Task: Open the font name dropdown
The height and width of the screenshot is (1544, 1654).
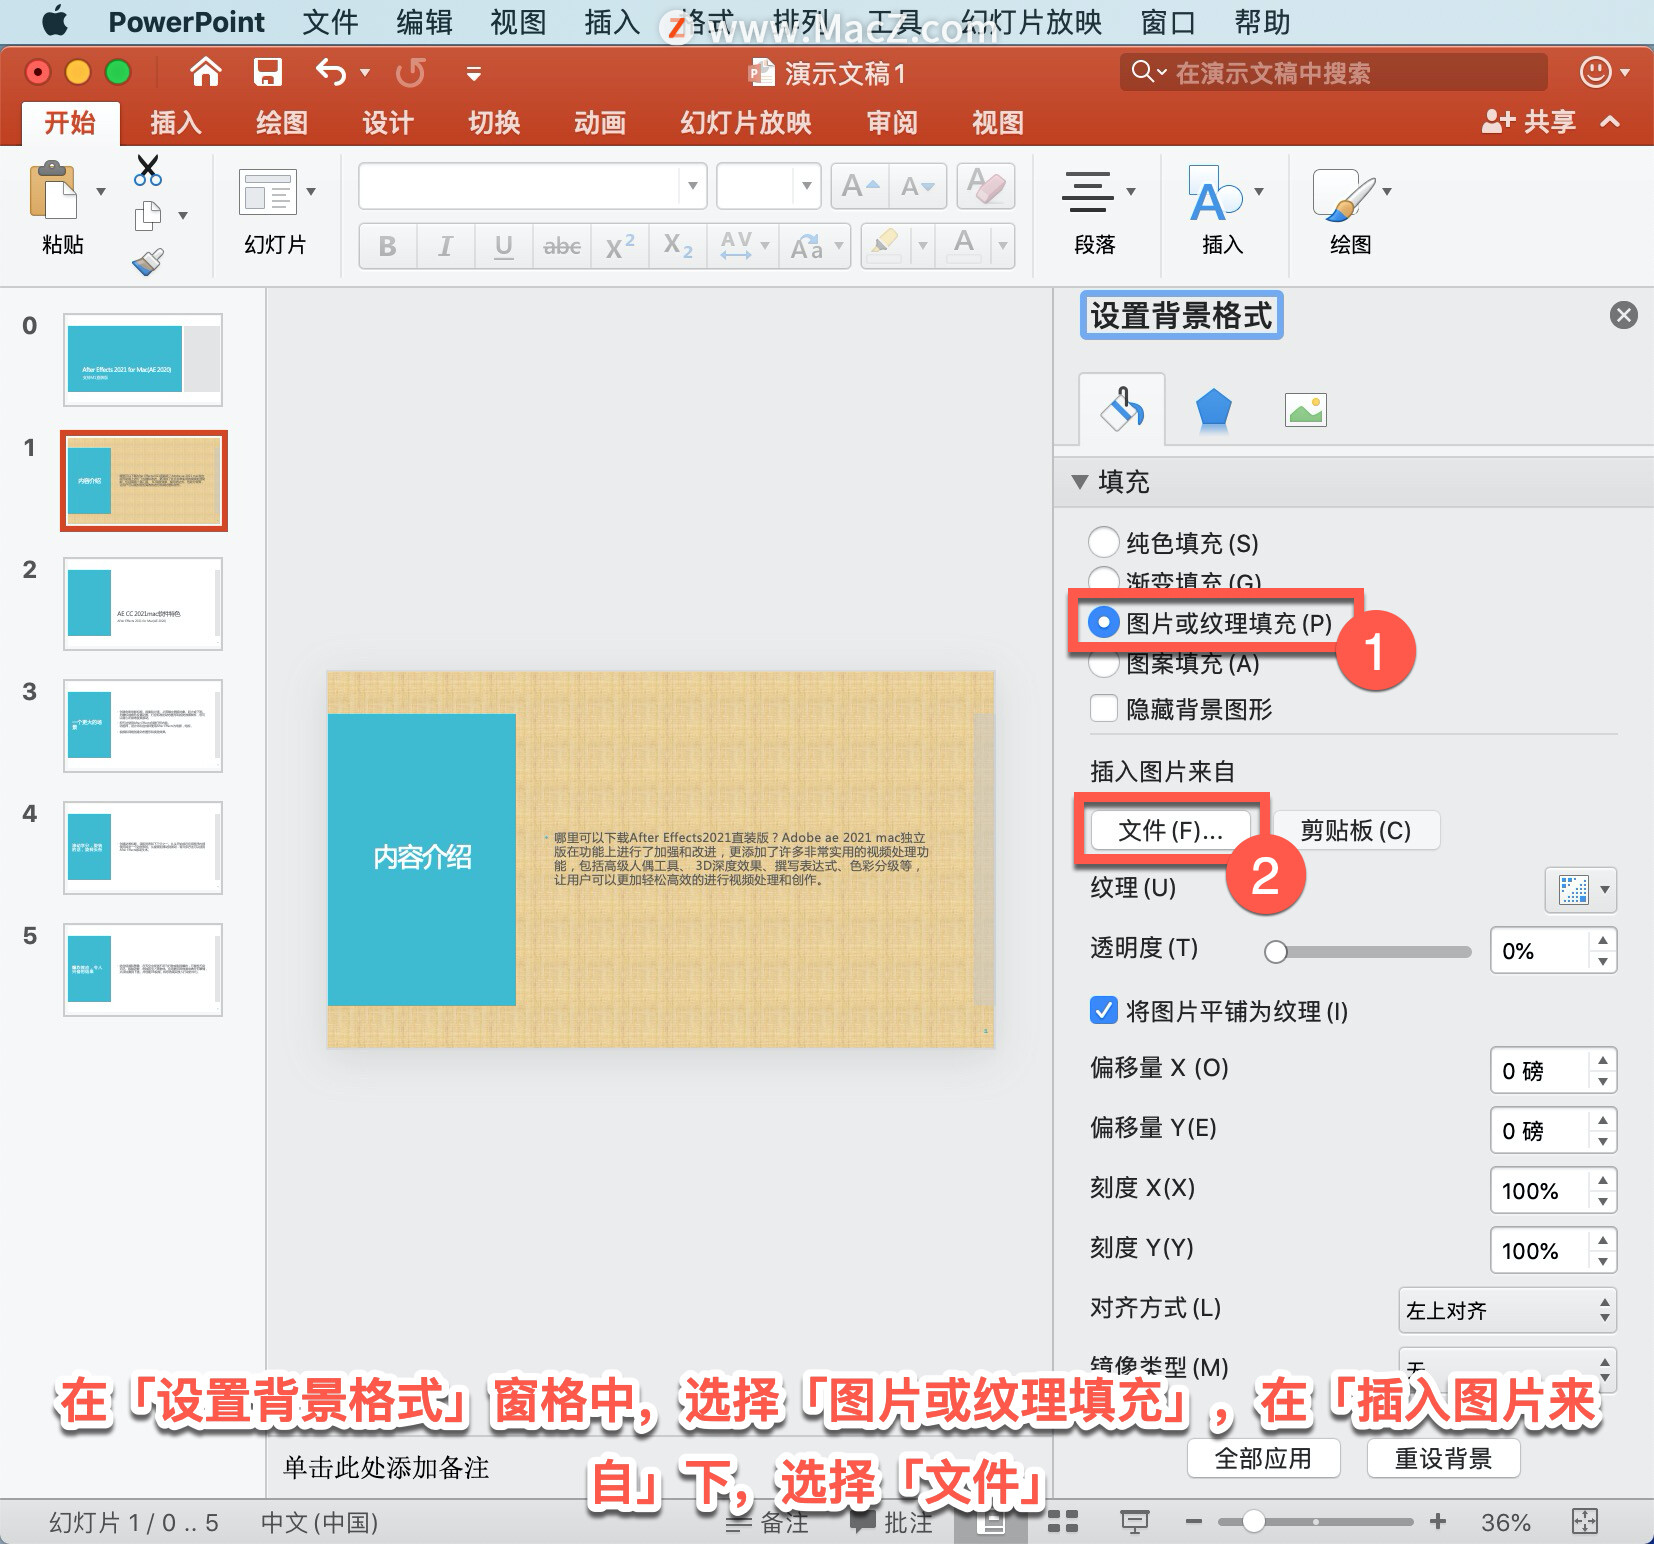Action: [x=691, y=186]
